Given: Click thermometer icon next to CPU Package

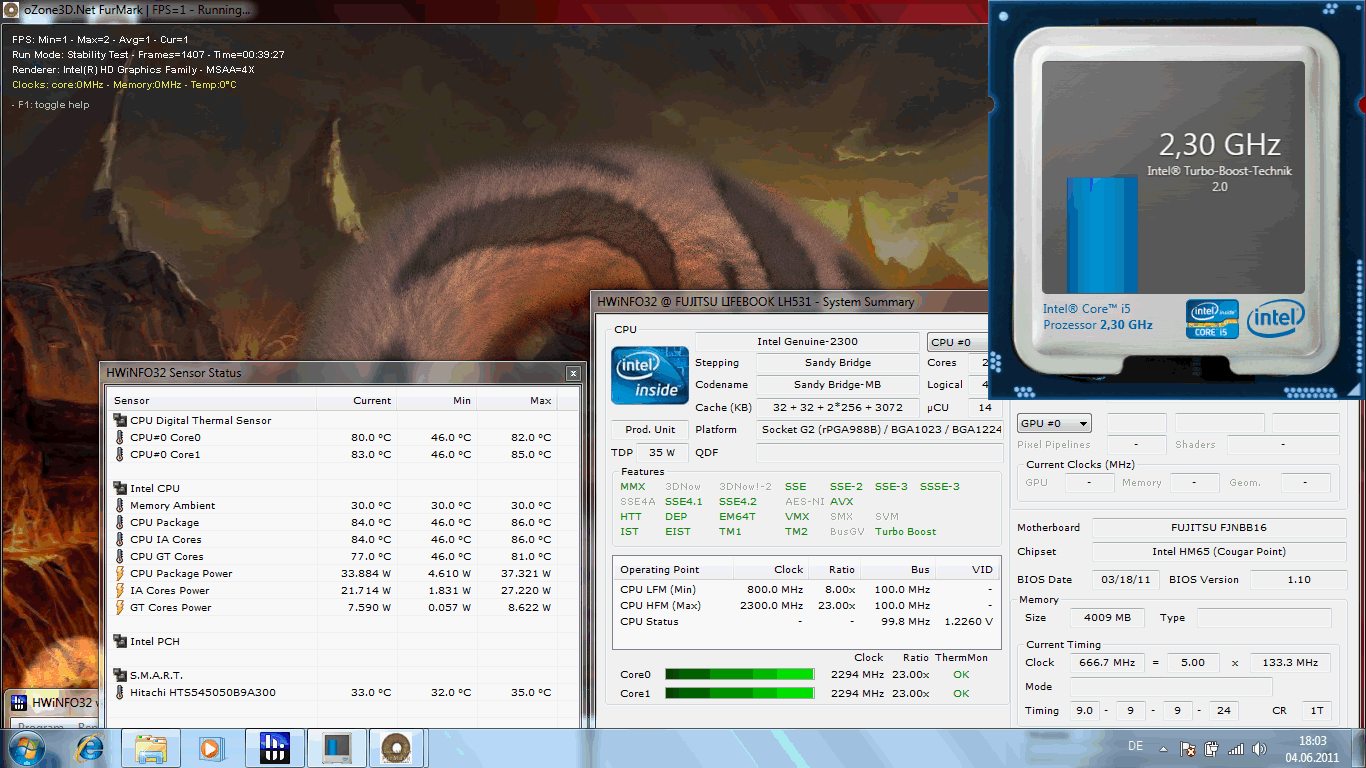Looking at the screenshot, I should coord(120,523).
